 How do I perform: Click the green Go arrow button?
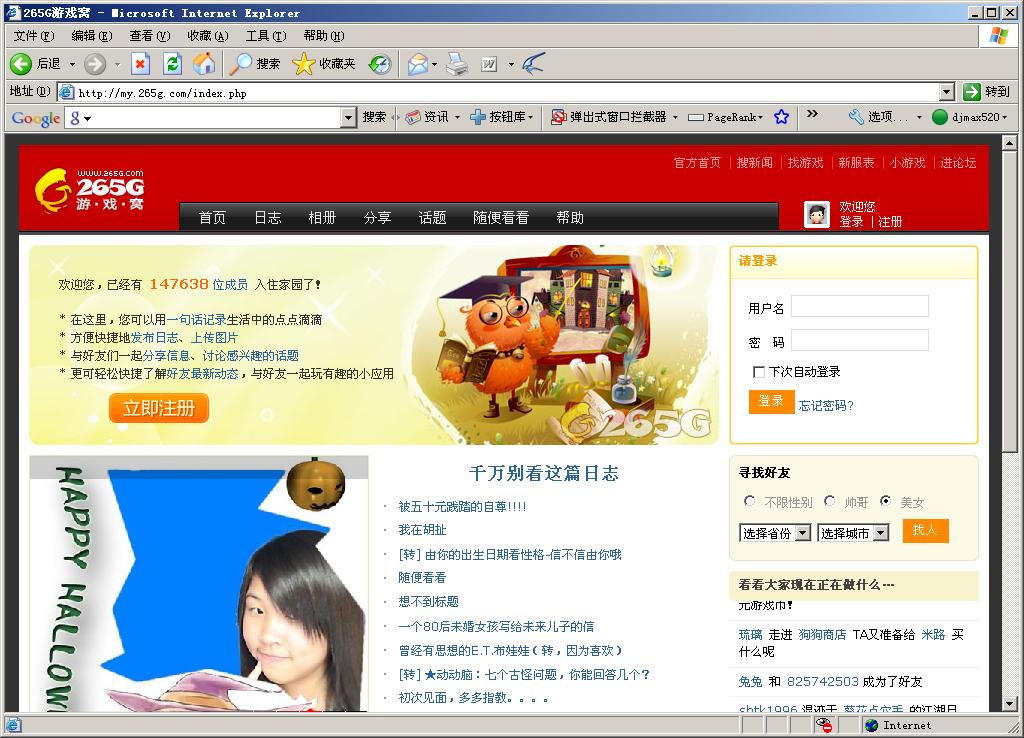pyautogui.click(x=972, y=92)
